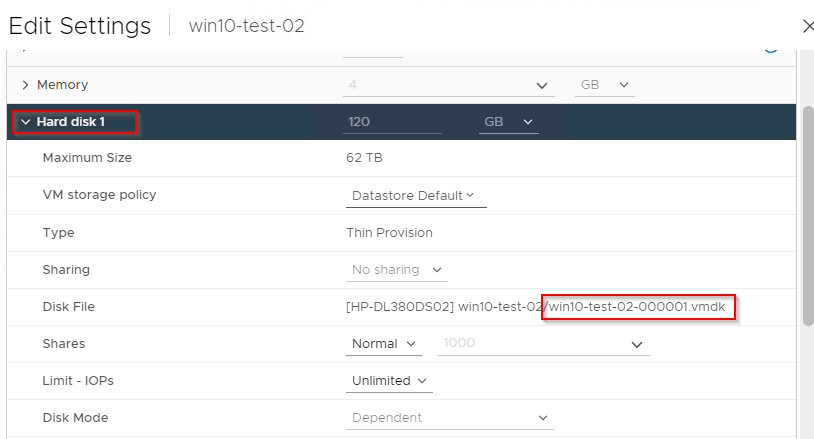The width and height of the screenshot is (814, 439).
Task: Collapse the Hard disk 1 section
Action: [25, 122]
